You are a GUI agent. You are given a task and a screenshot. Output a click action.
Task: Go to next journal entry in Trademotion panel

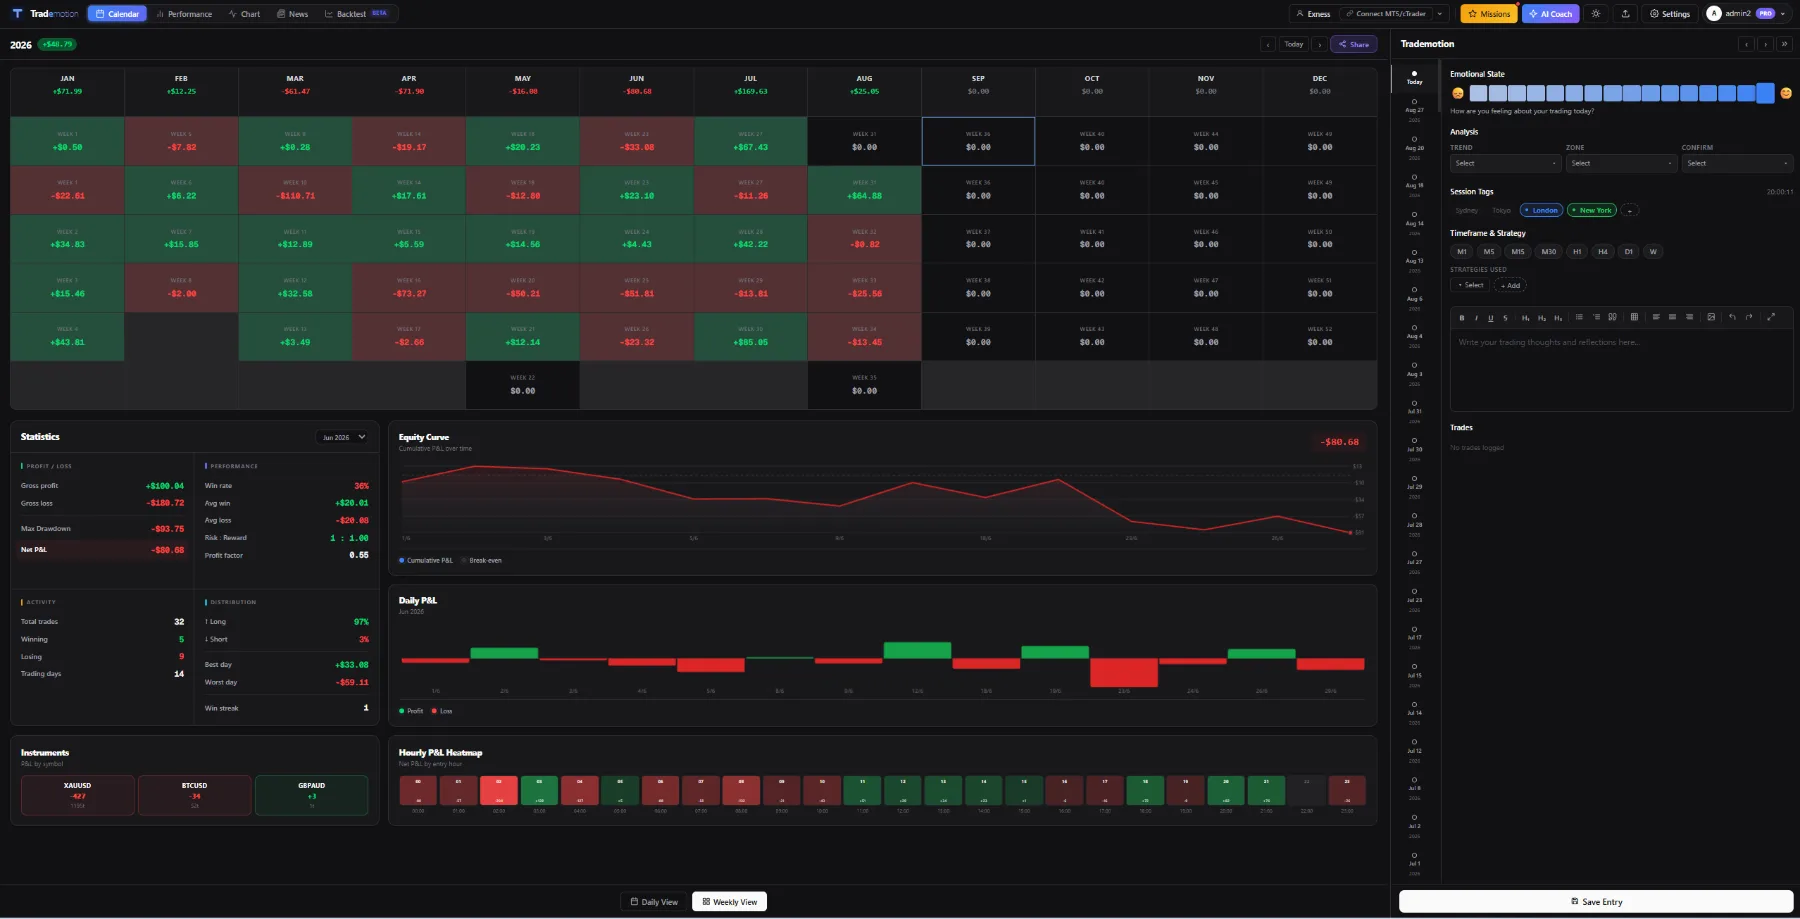[x=1766, y=44]
